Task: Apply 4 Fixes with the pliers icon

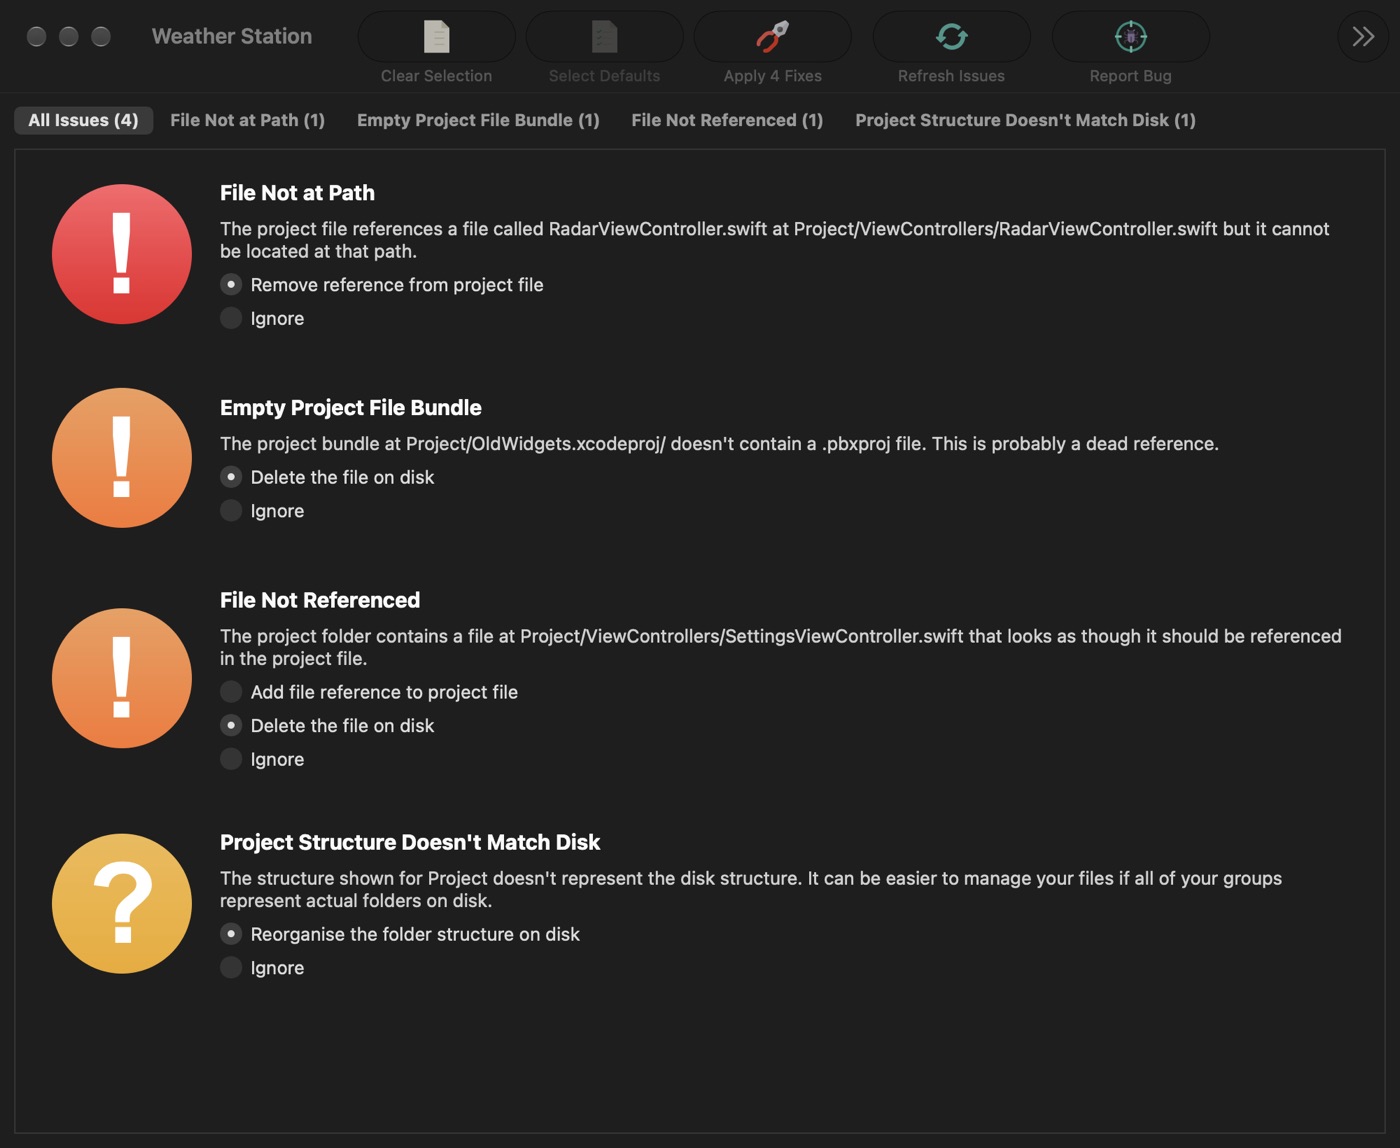Action: (772, 37)
